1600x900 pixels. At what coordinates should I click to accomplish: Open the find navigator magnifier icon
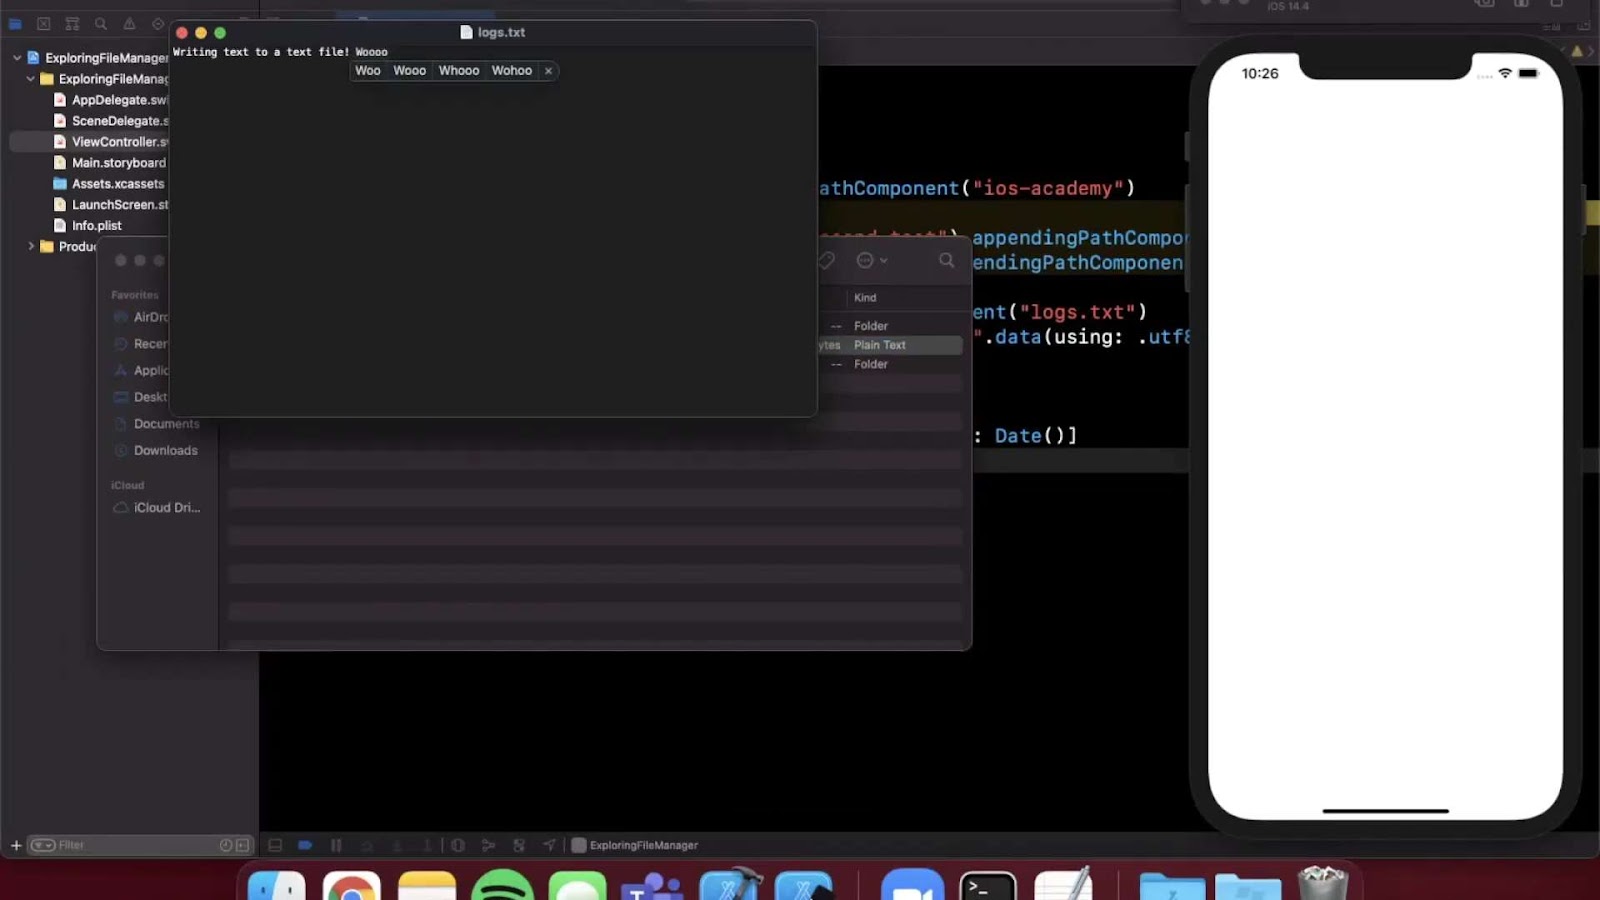101,23
